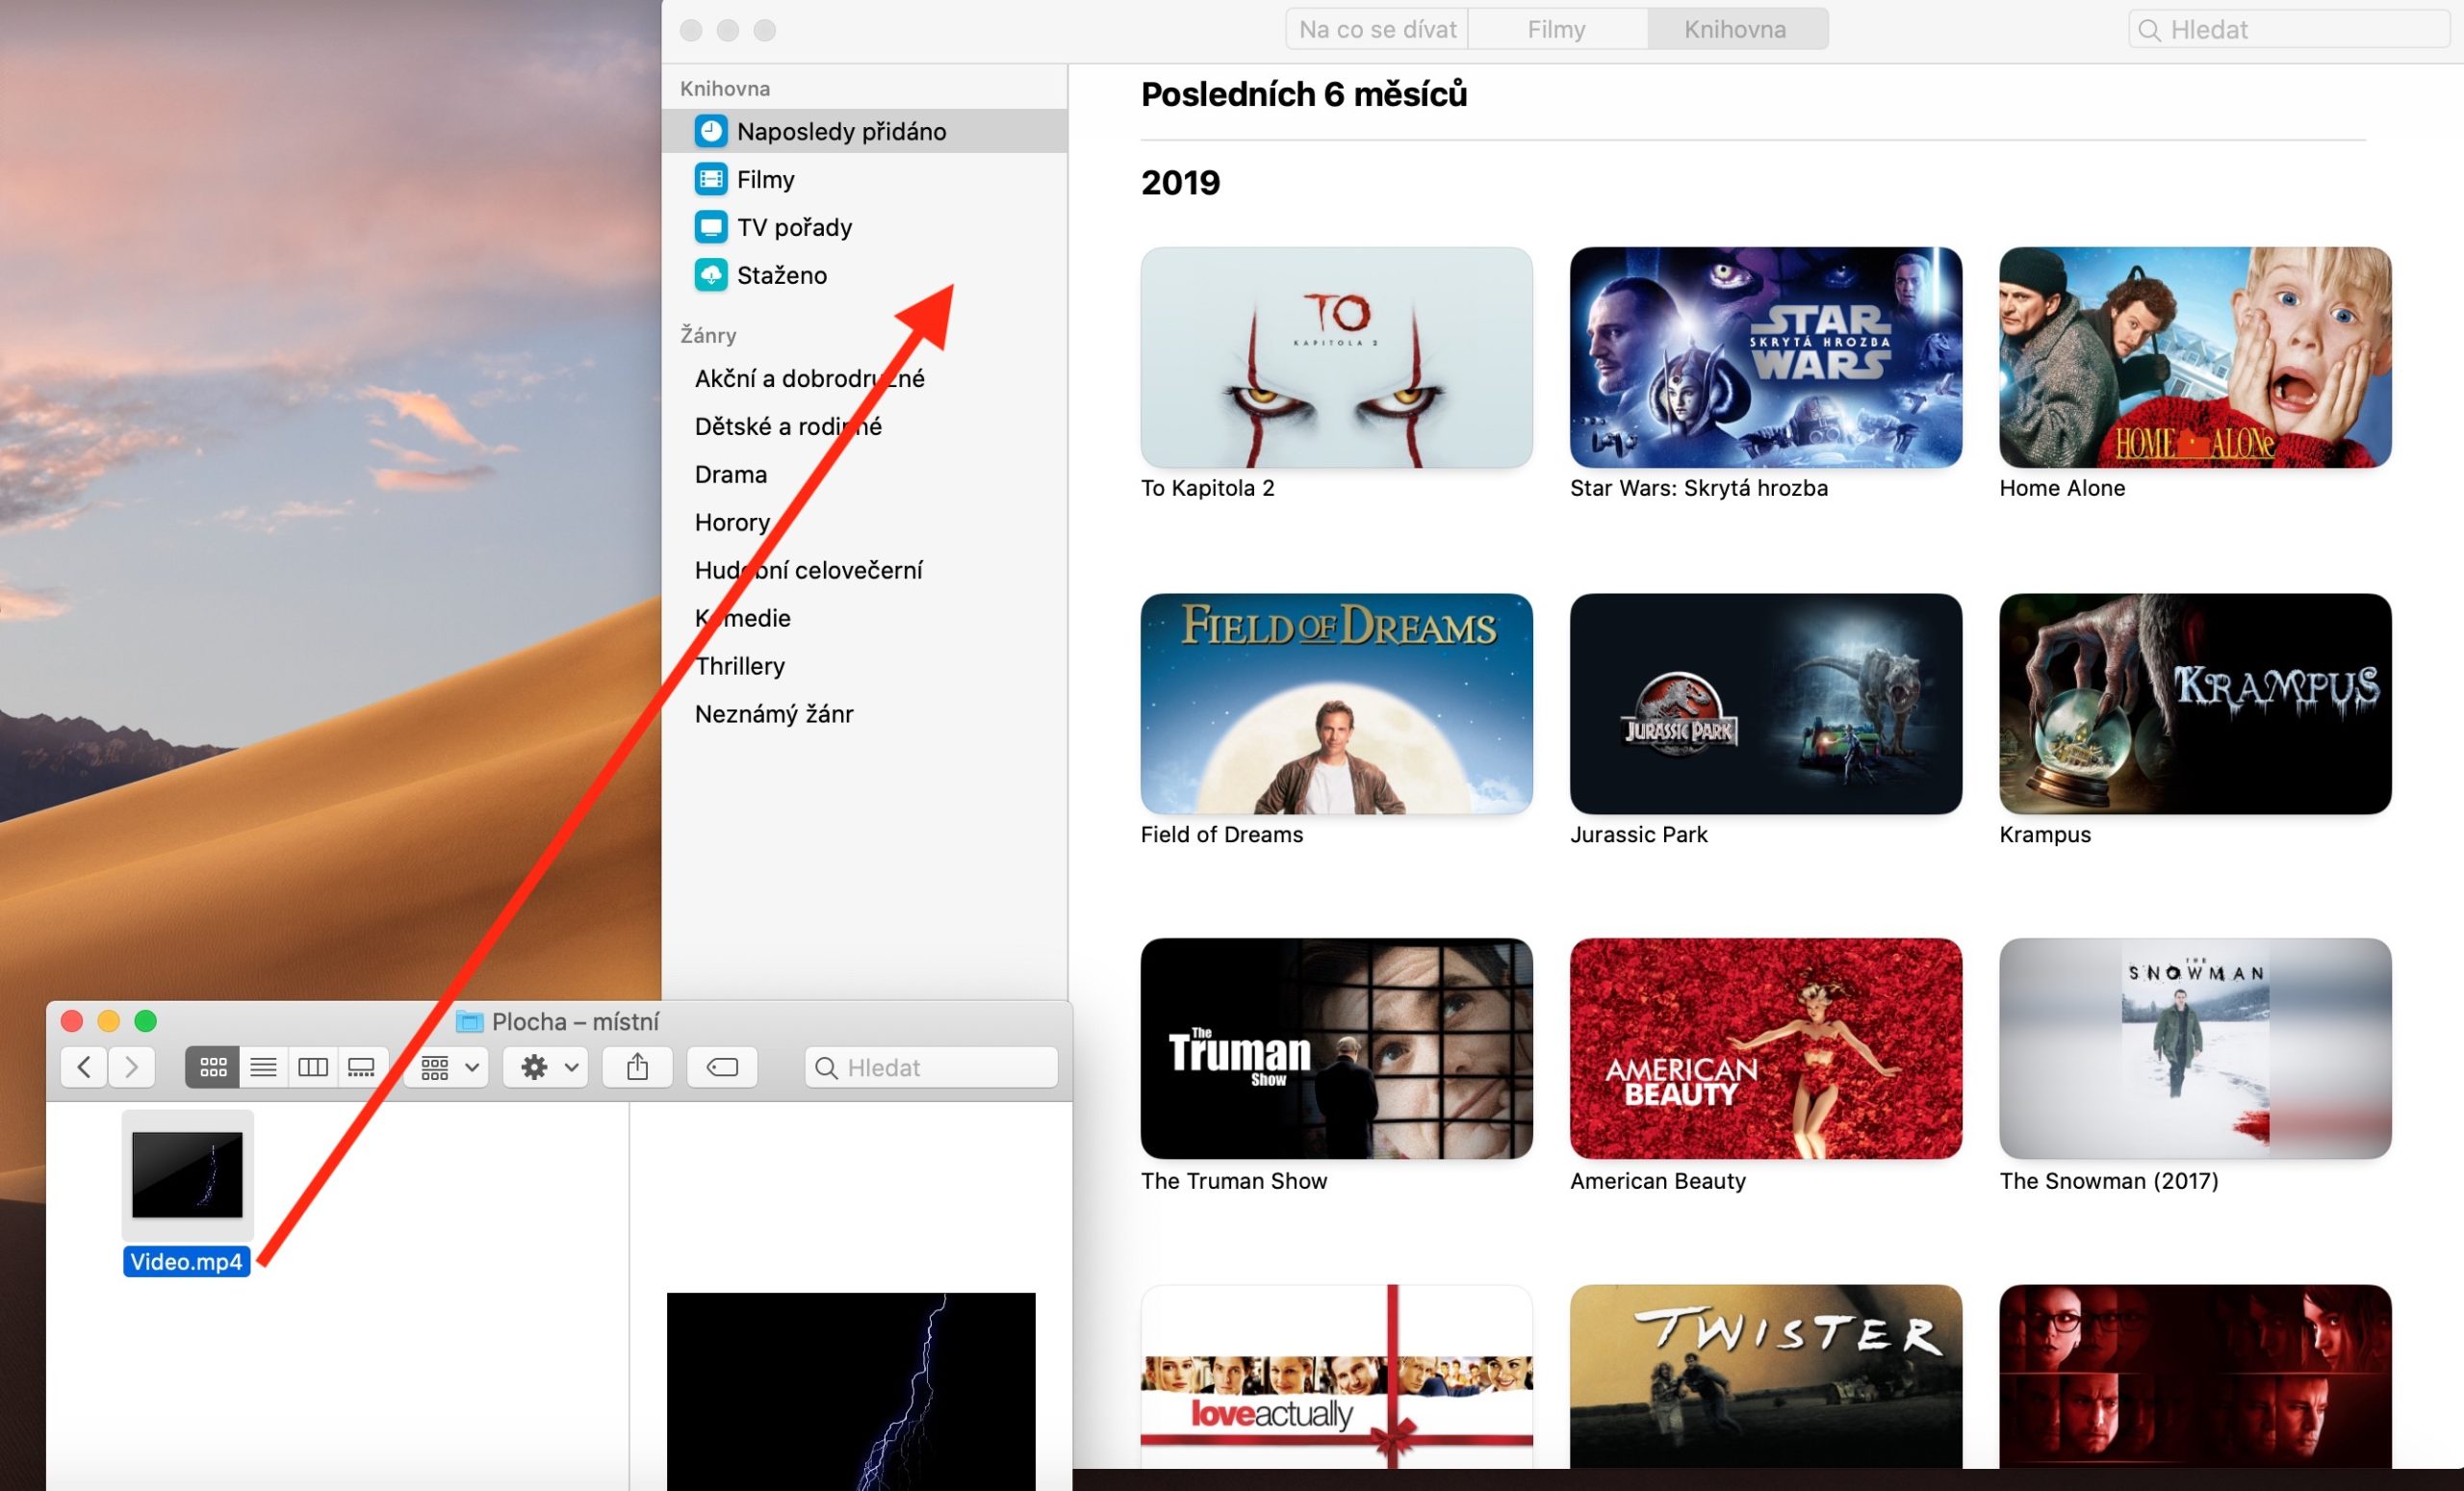Close the Finder window
2464x1491 pixels.
[x=72, y=1021]
